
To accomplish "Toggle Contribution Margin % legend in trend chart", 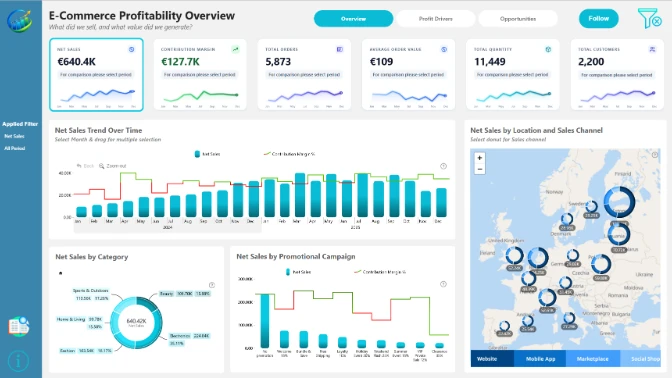I will point(289,154).
